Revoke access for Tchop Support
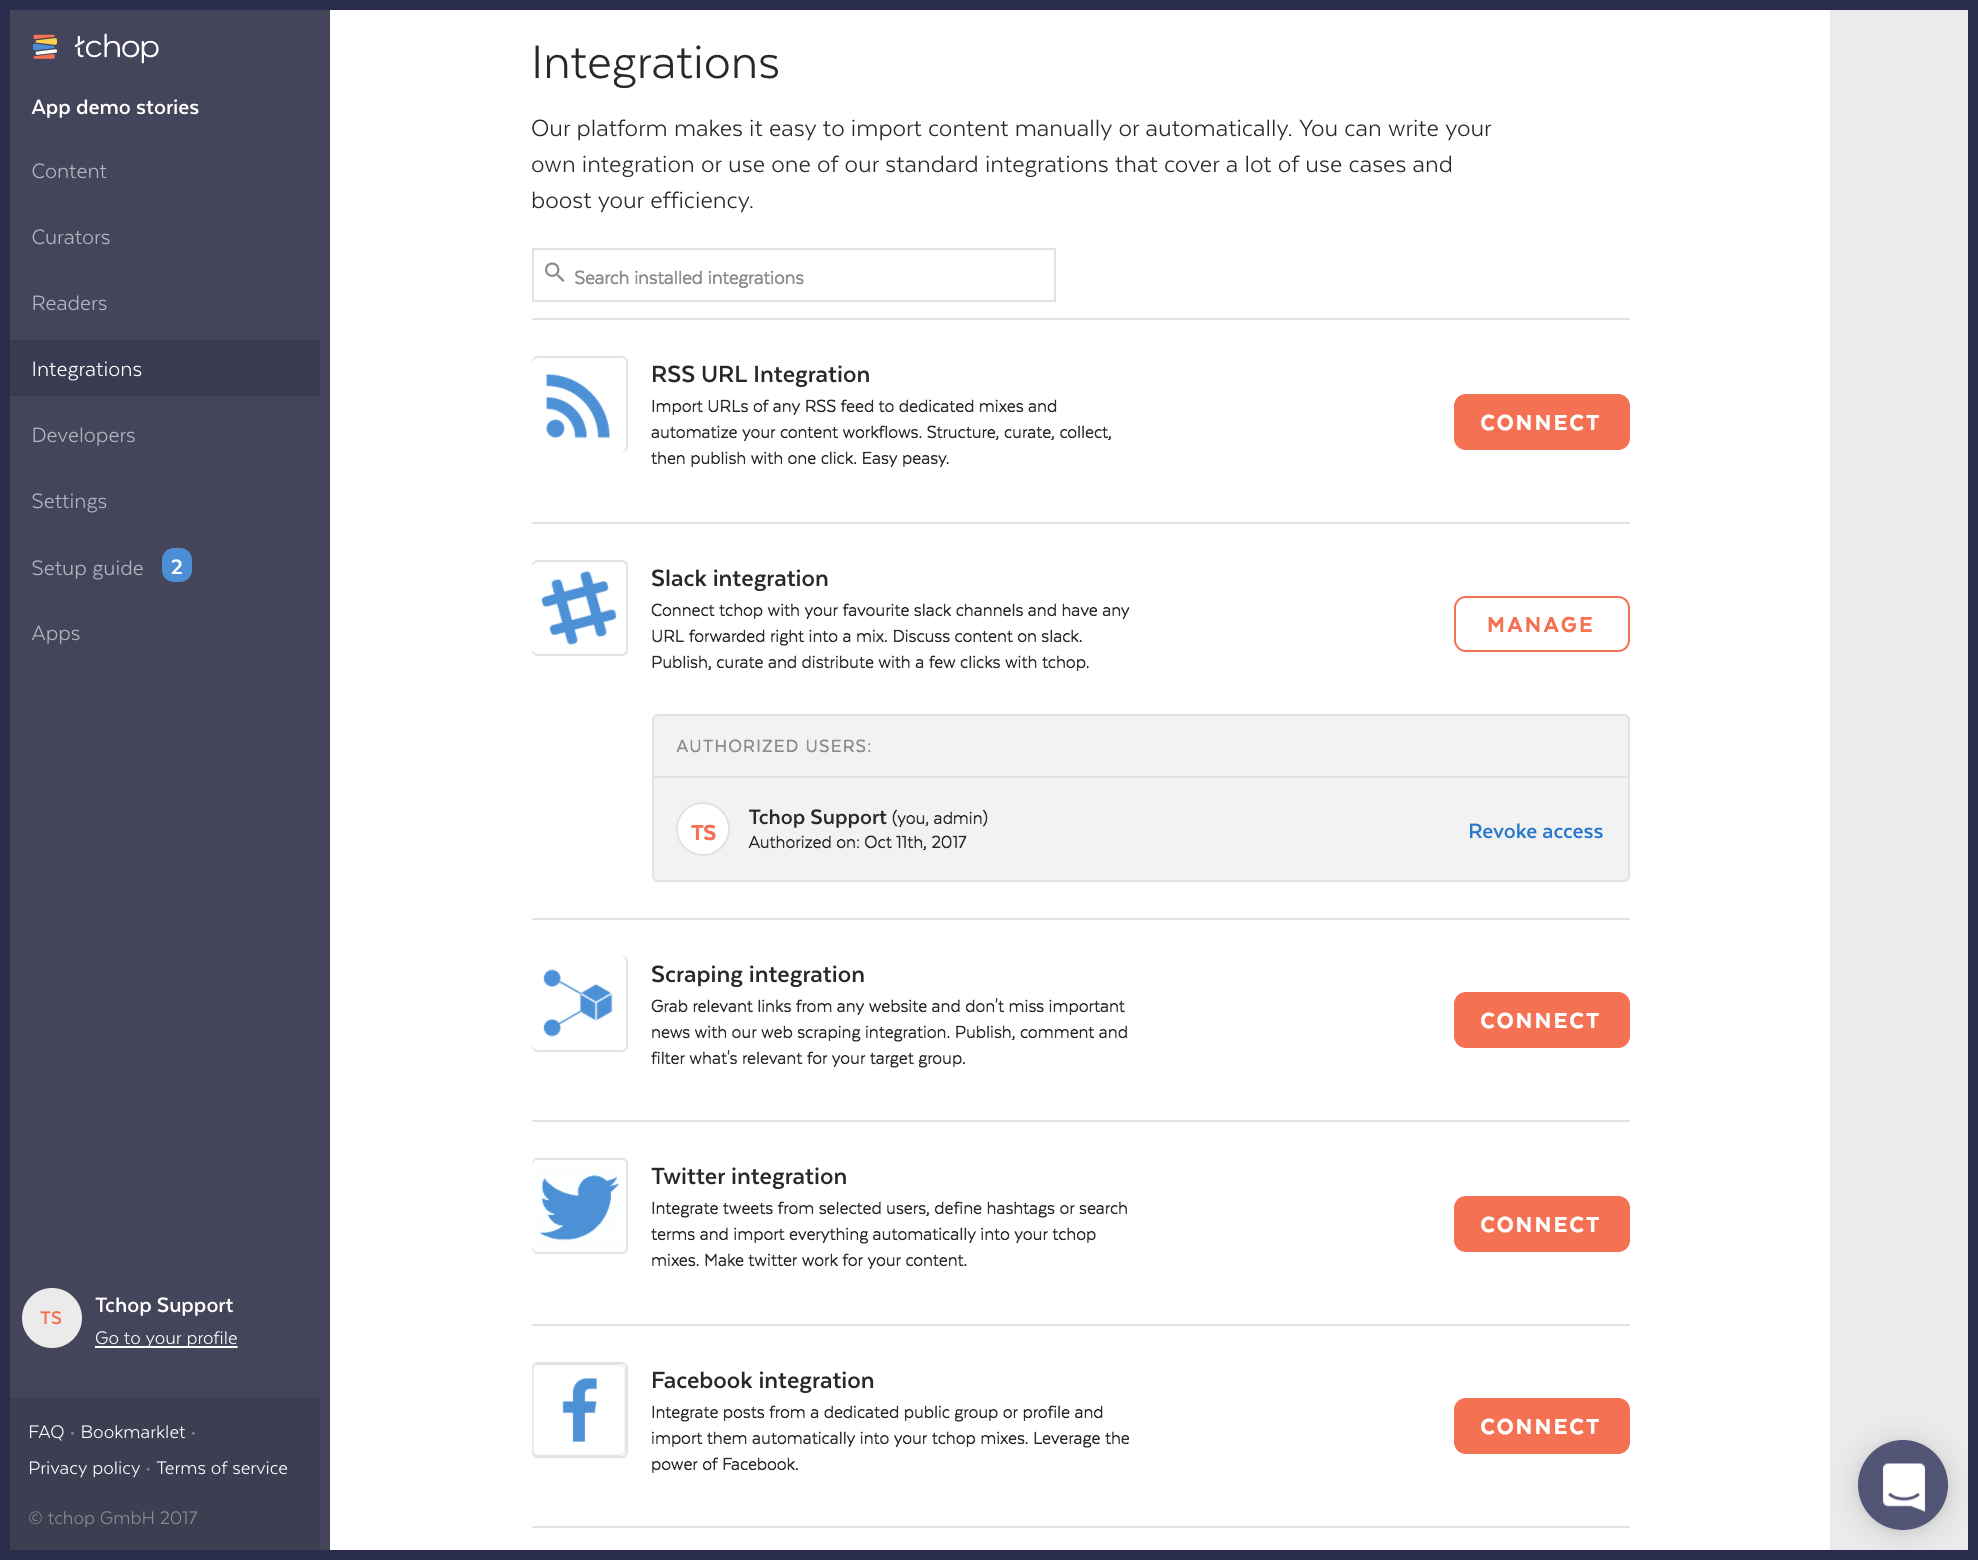The height and width of the screenshot is (1560, 1978). tap(1535, 831)
